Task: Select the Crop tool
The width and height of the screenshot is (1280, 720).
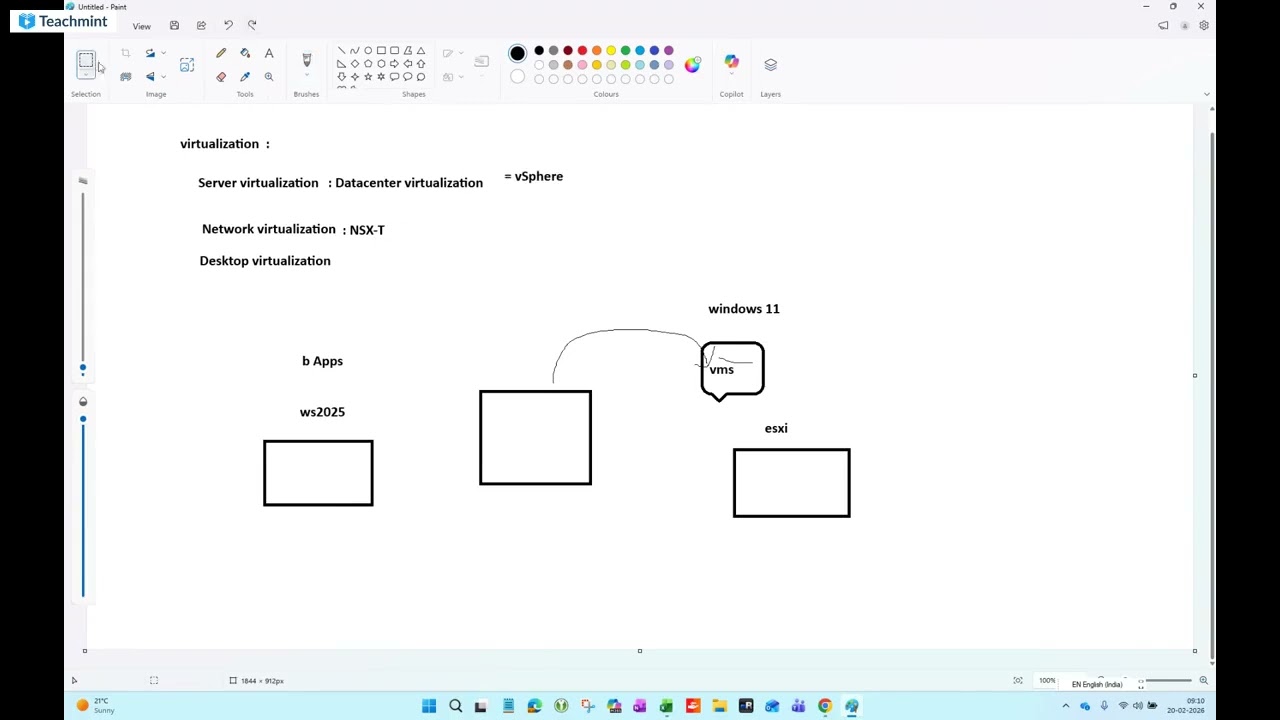Action: [x=125, y=53]
